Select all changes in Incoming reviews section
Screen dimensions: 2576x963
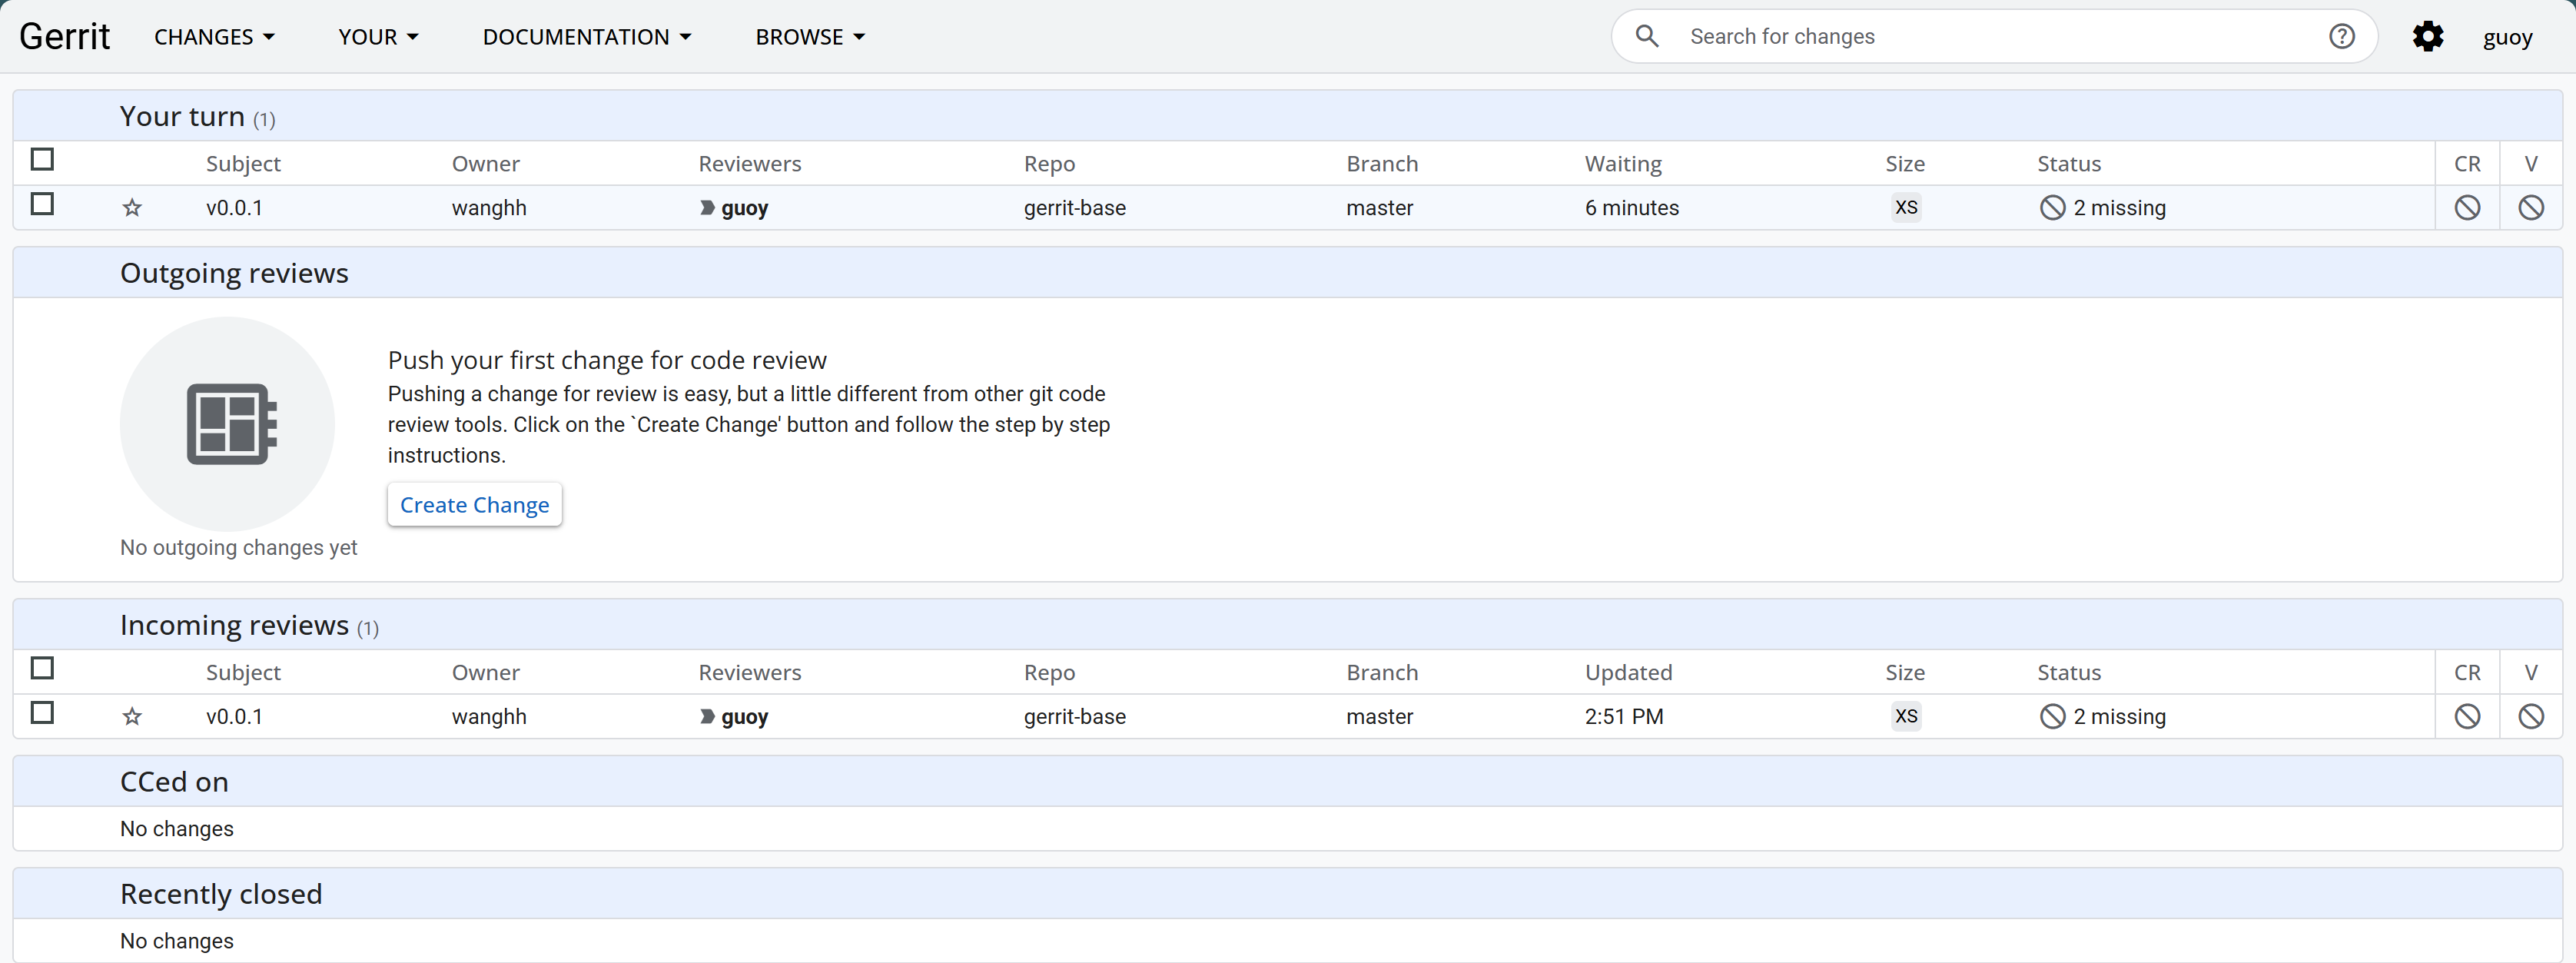coord(42,668)
